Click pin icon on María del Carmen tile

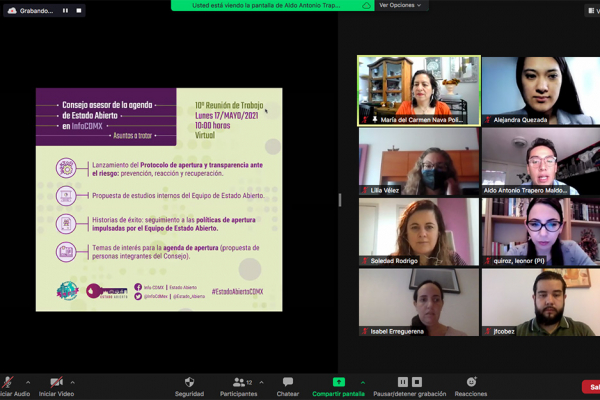pos(375,120)
